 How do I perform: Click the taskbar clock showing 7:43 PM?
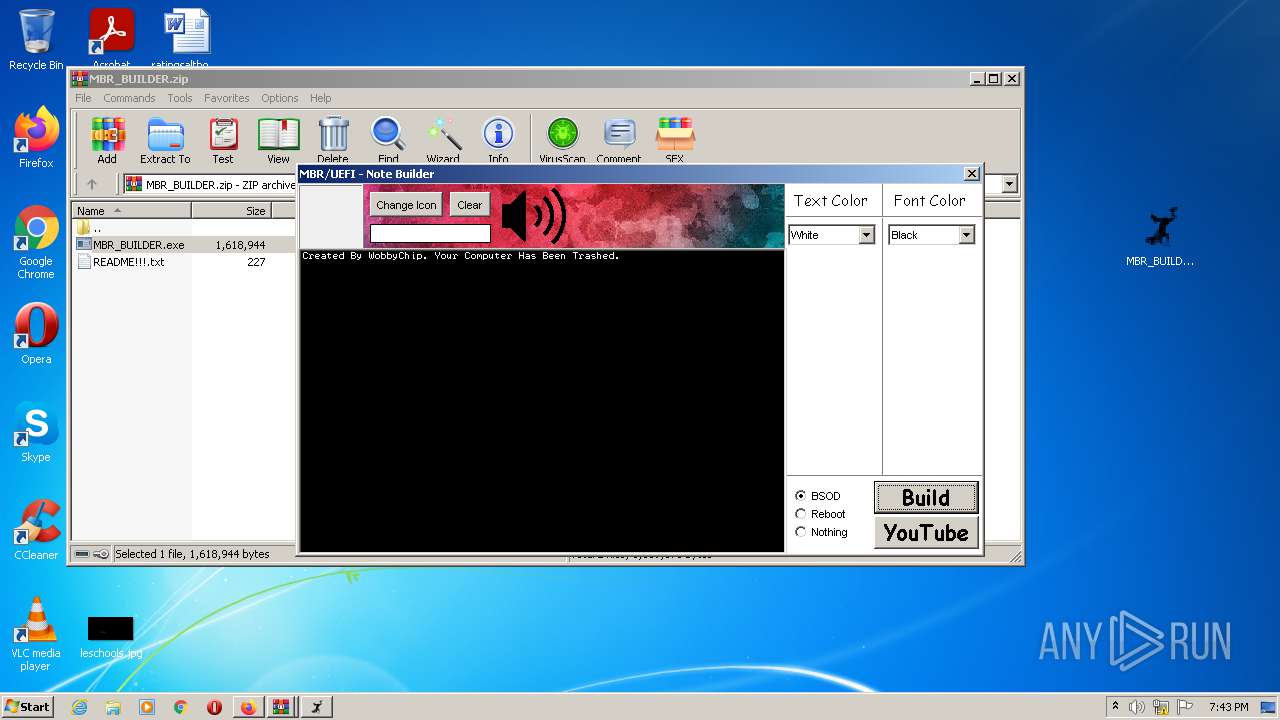point(1228,707)
